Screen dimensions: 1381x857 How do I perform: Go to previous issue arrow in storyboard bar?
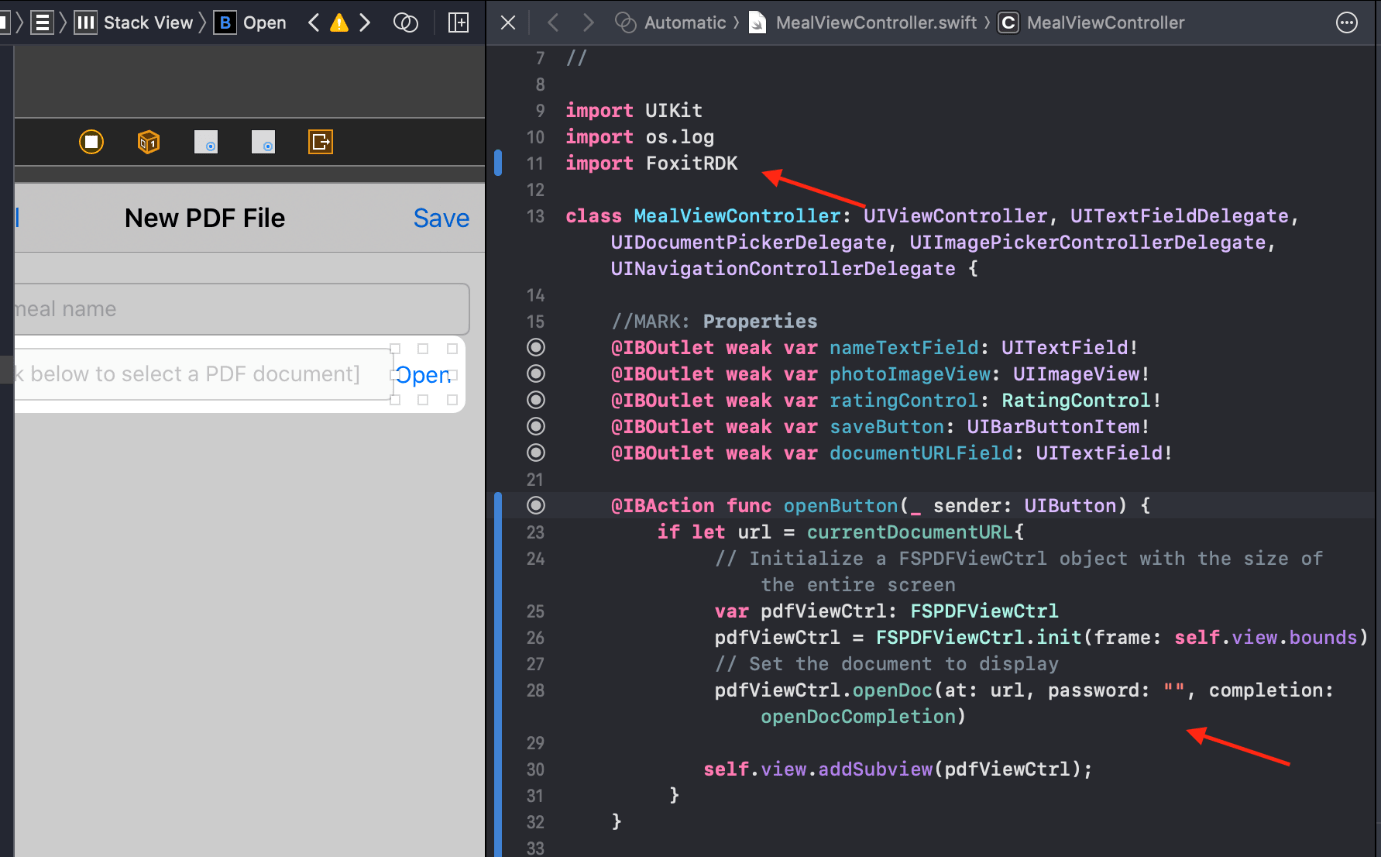[314, 22]
